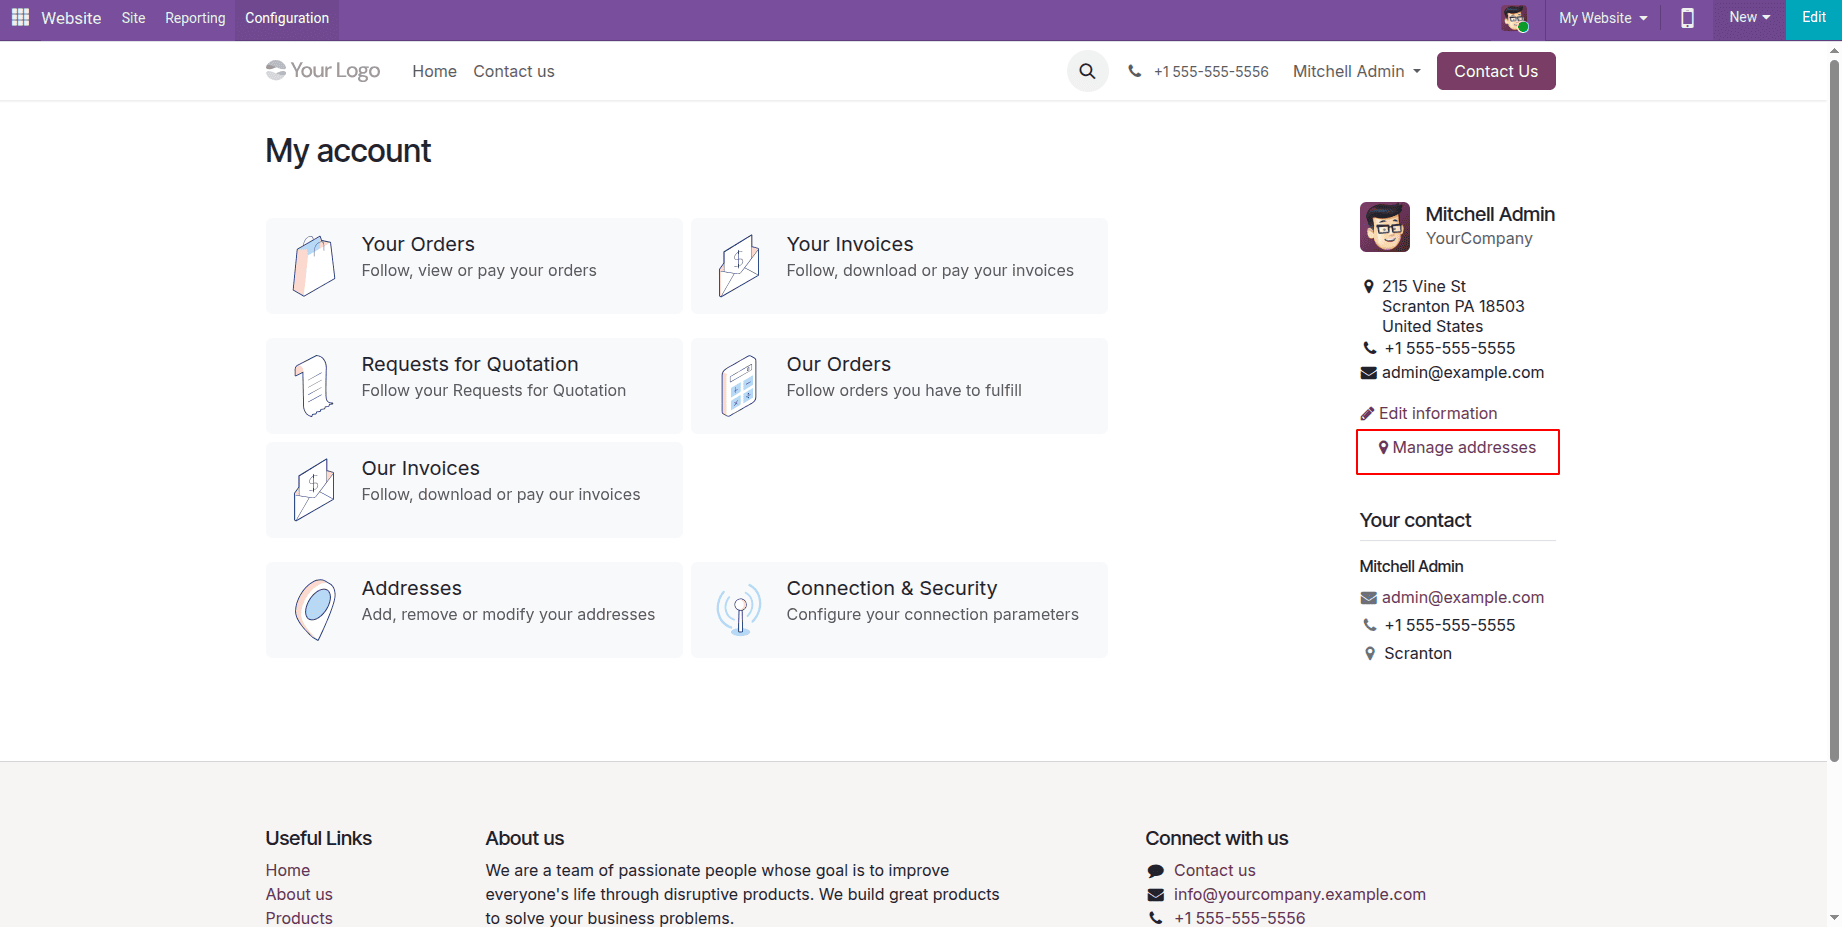Click the Edit button in top bar
The image size is (1842, 927).
(1814, 18)
